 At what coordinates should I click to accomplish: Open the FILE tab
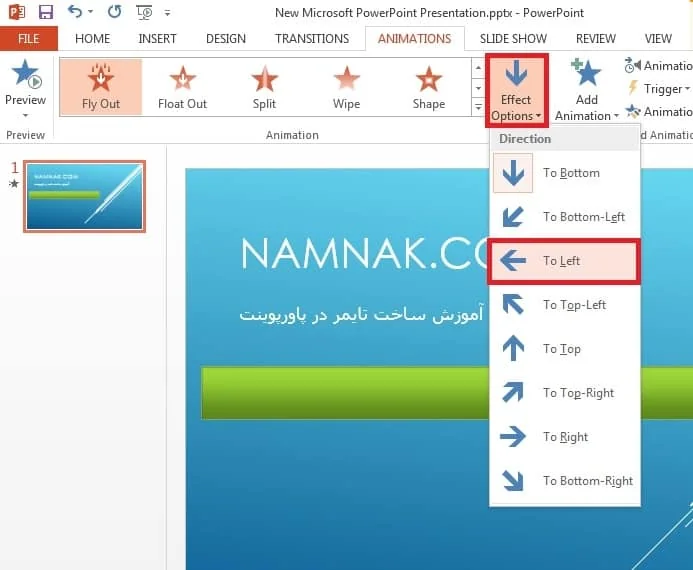click(29, 39)
